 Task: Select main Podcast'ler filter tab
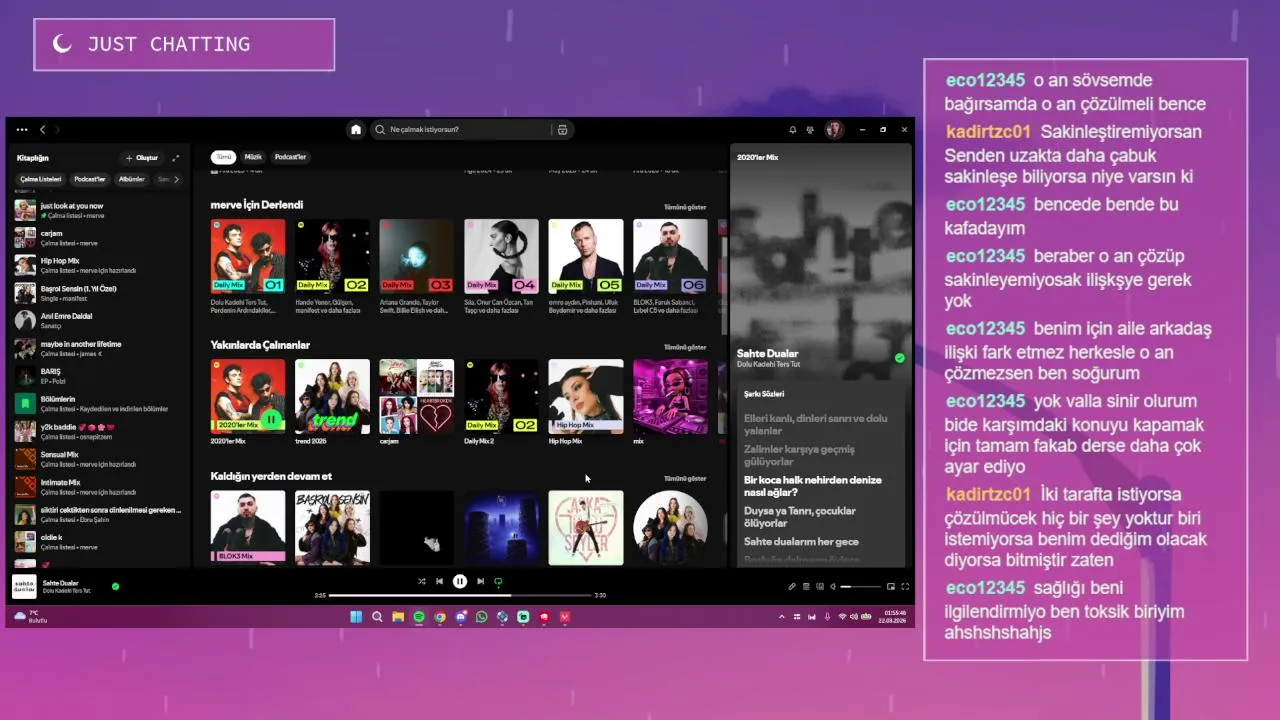tap(290, 157)
